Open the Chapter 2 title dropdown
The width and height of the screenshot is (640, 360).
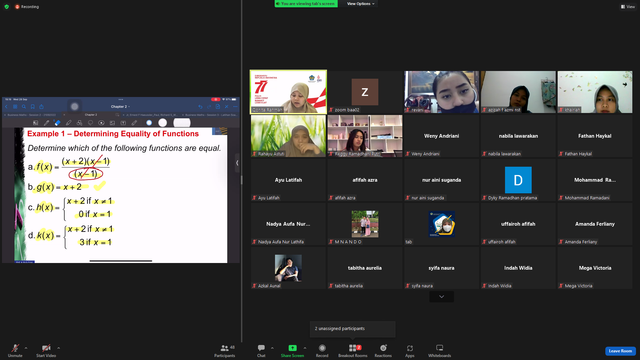pyautogui.click(x=120, y=107)
